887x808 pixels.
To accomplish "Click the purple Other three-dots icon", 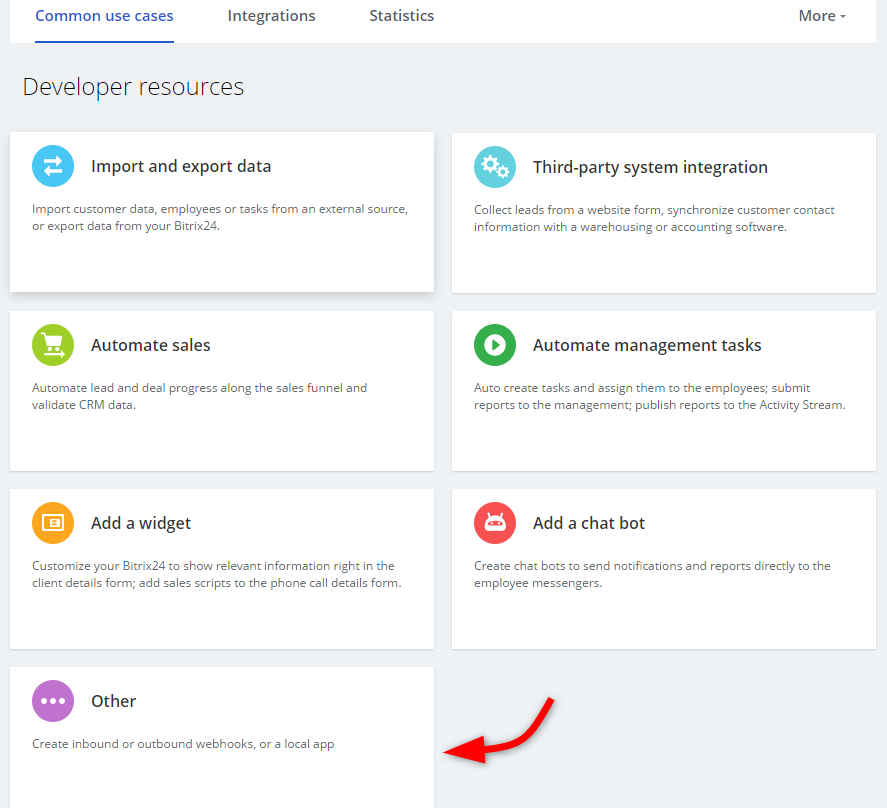I will pos(53,701).
